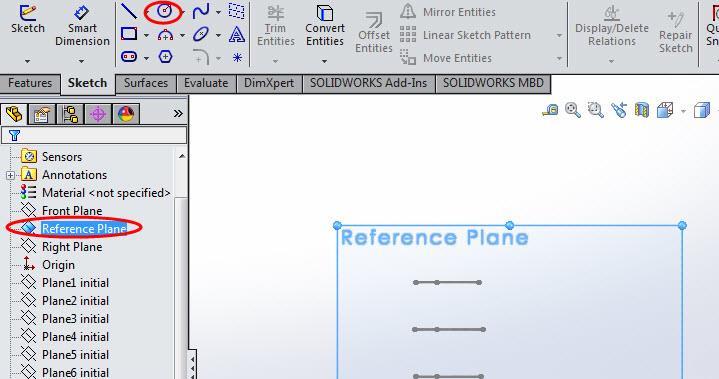Open the Move Entities dropdown arrow
Image resolution: width=719 pixels, height=379 pixels.
pyautogui.click(x=559, y=58)
